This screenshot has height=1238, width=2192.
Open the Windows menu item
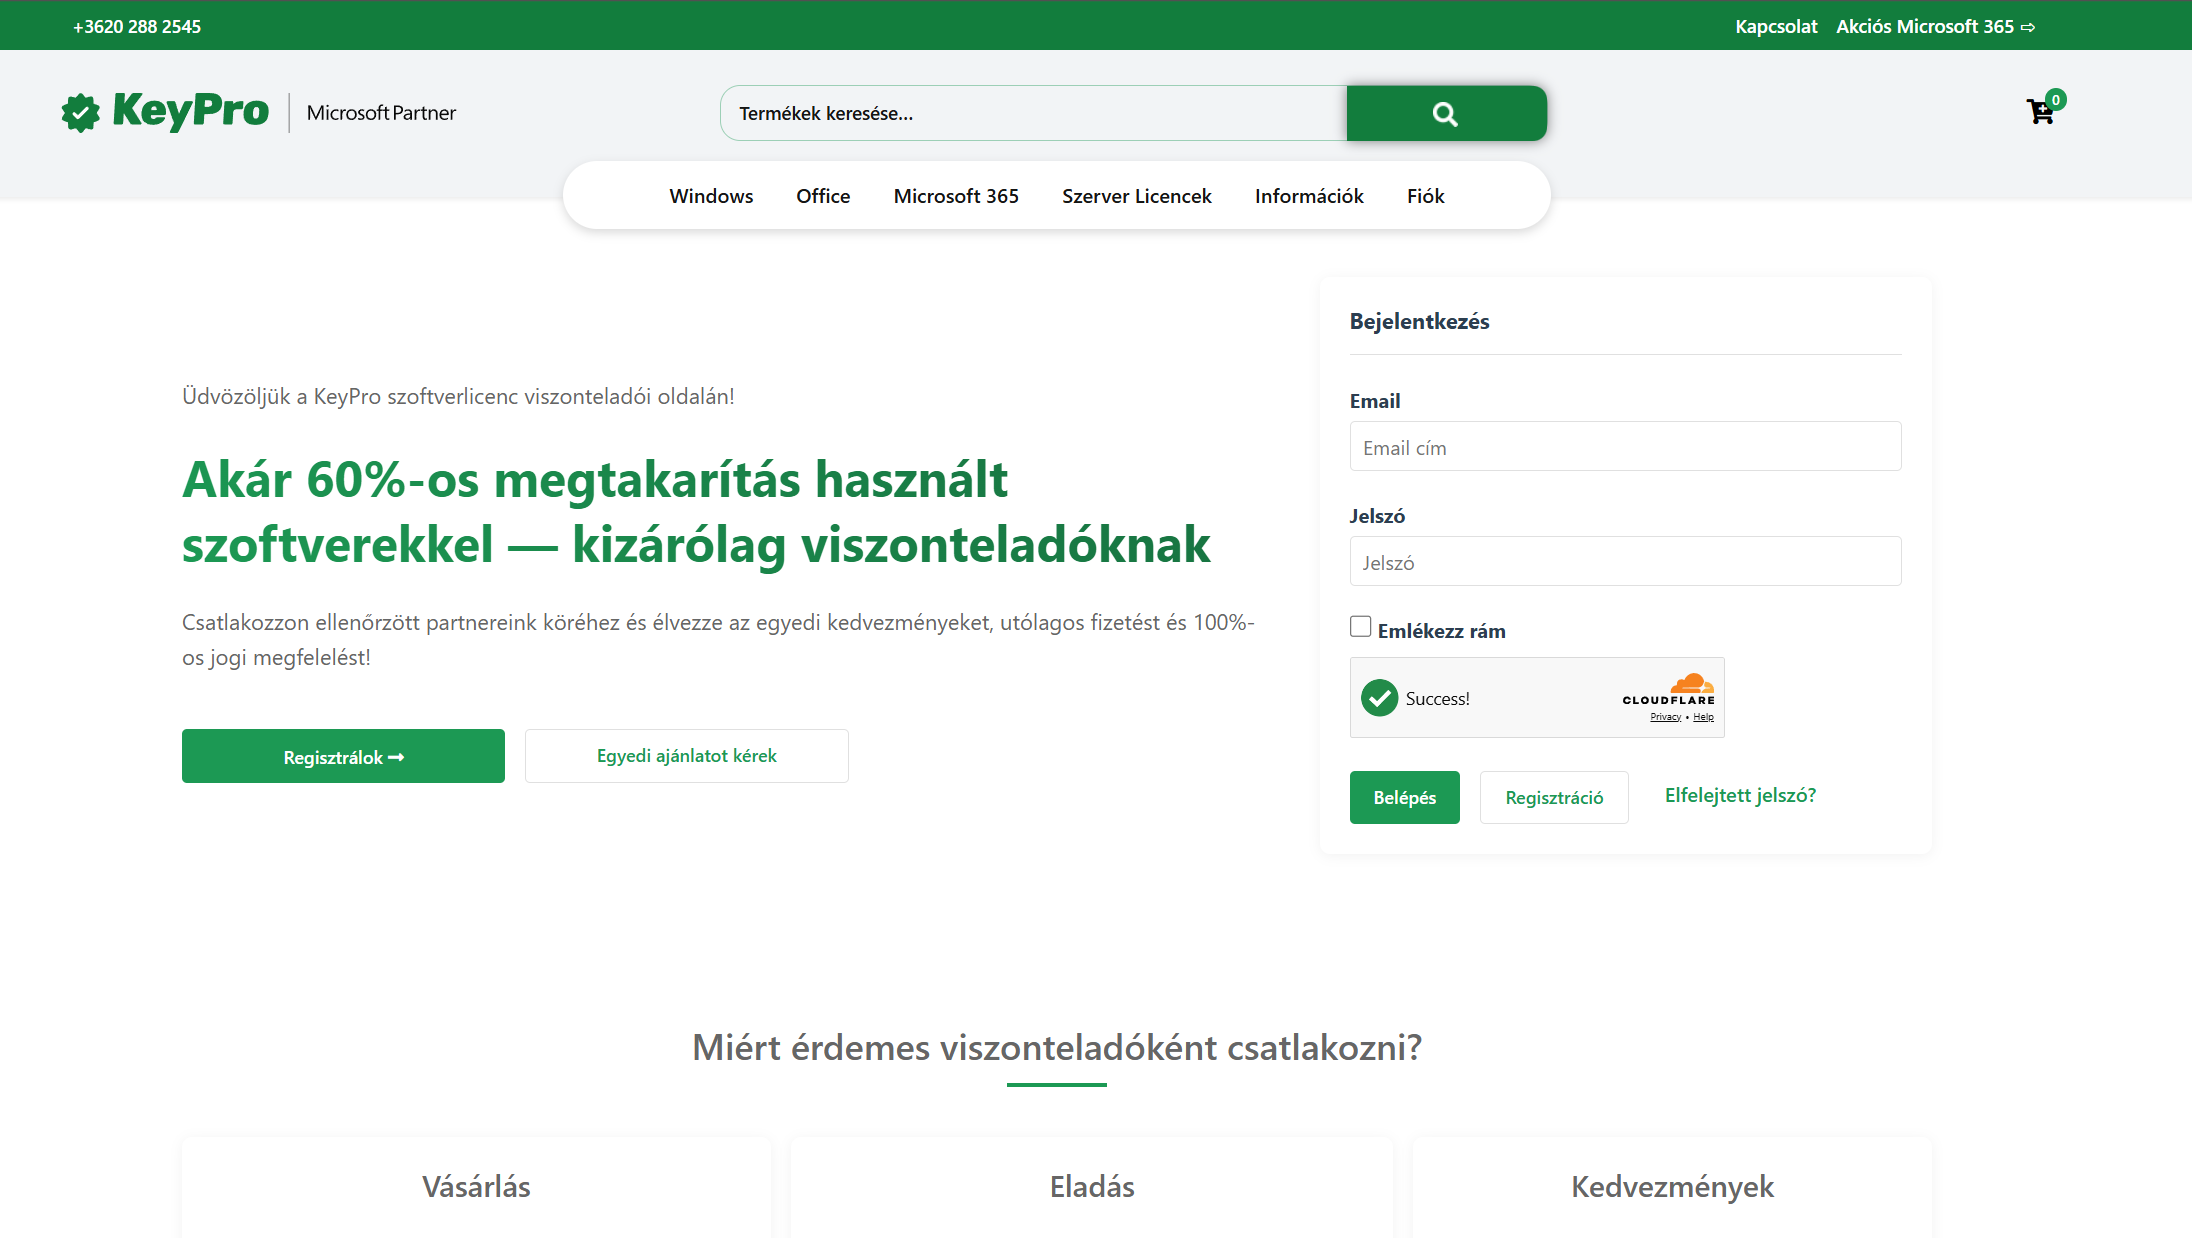pyautogui.click(x=711, y=196)
